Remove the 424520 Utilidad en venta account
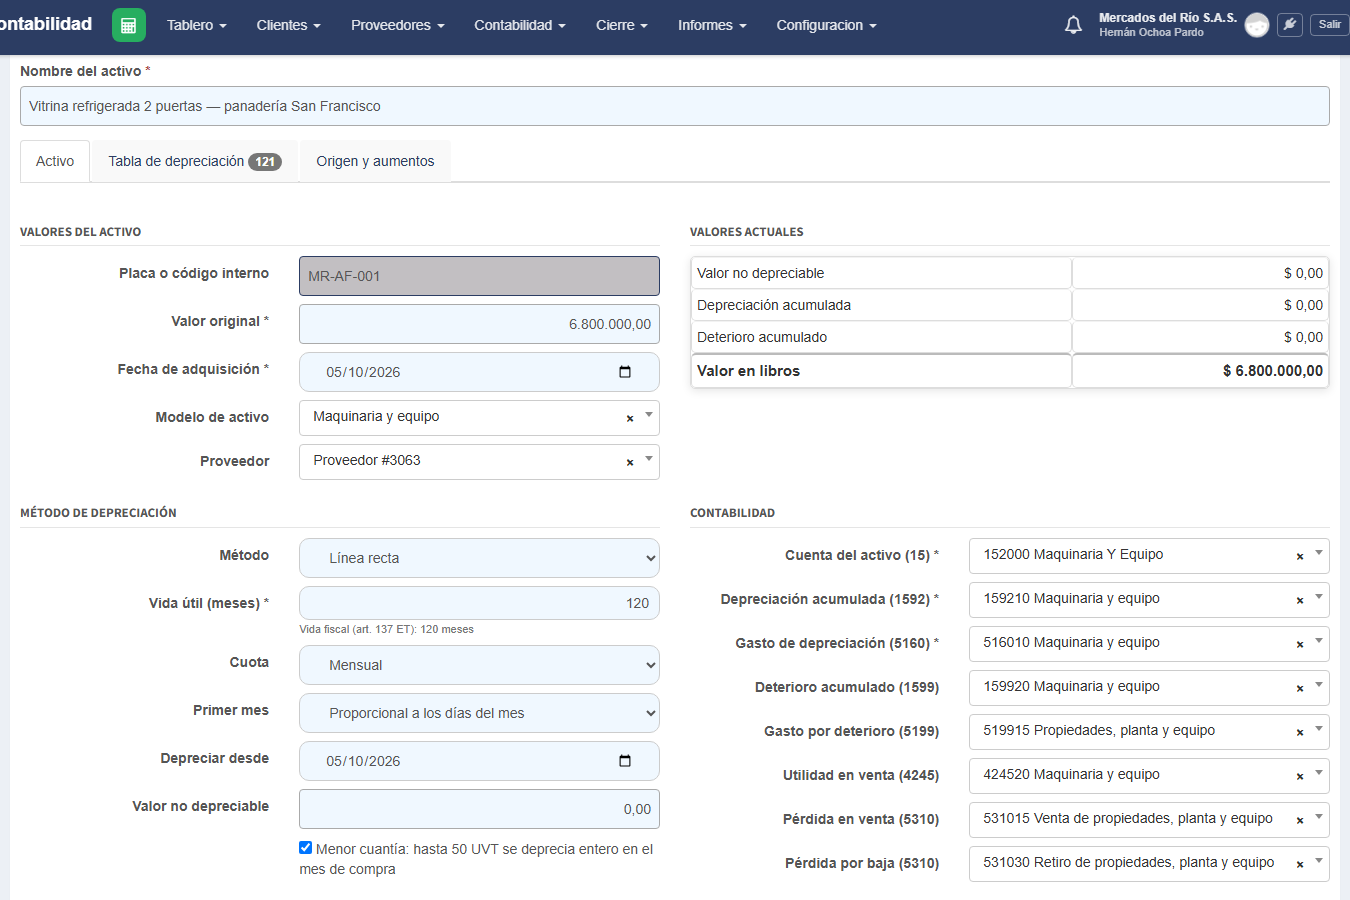 tap(1300, 777)
